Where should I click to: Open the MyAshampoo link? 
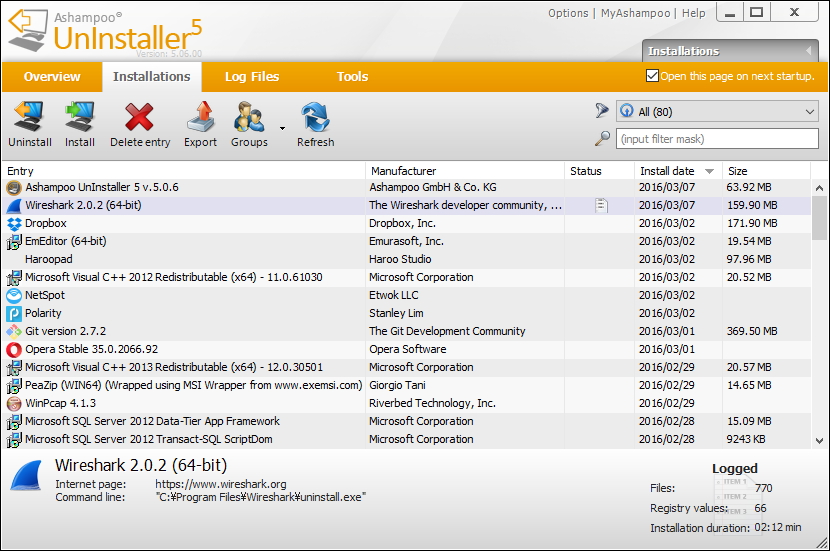[635, 13]
